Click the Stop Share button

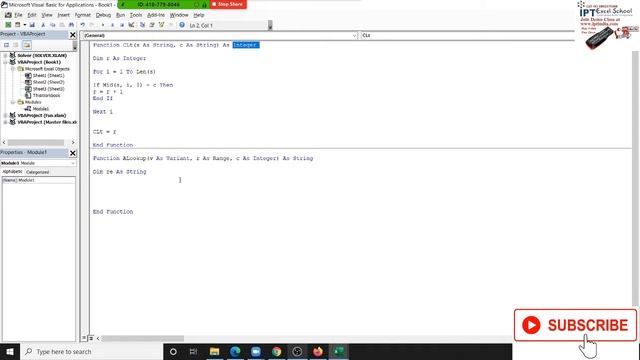(x=228, y=4)
